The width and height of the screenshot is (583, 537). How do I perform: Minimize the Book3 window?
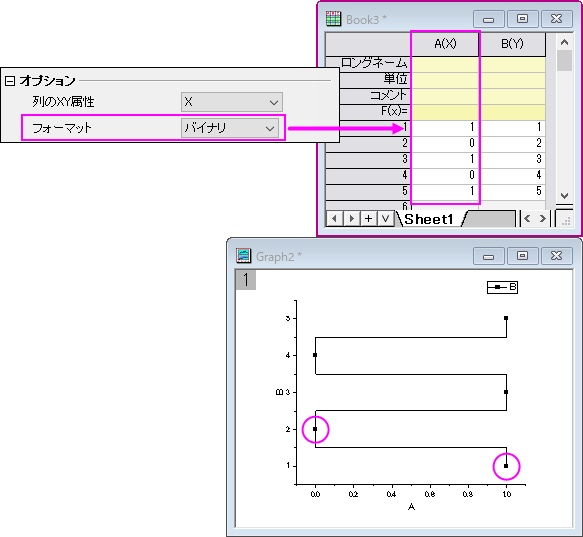(489, 19)
